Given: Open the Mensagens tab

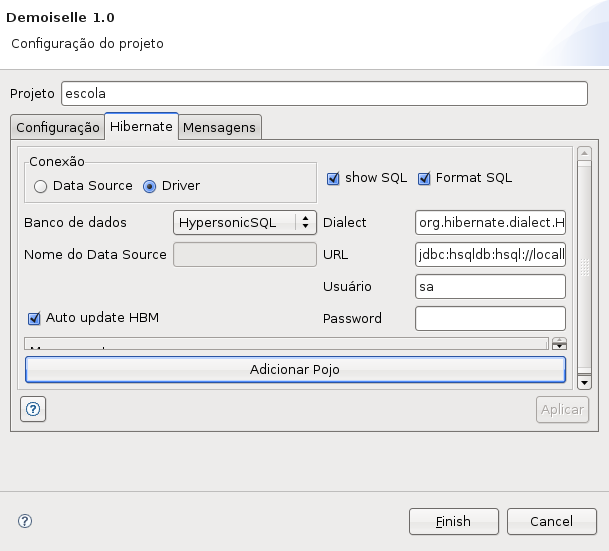Looking at the screenshot, I should pyautogui.click(x=220, y=127).
